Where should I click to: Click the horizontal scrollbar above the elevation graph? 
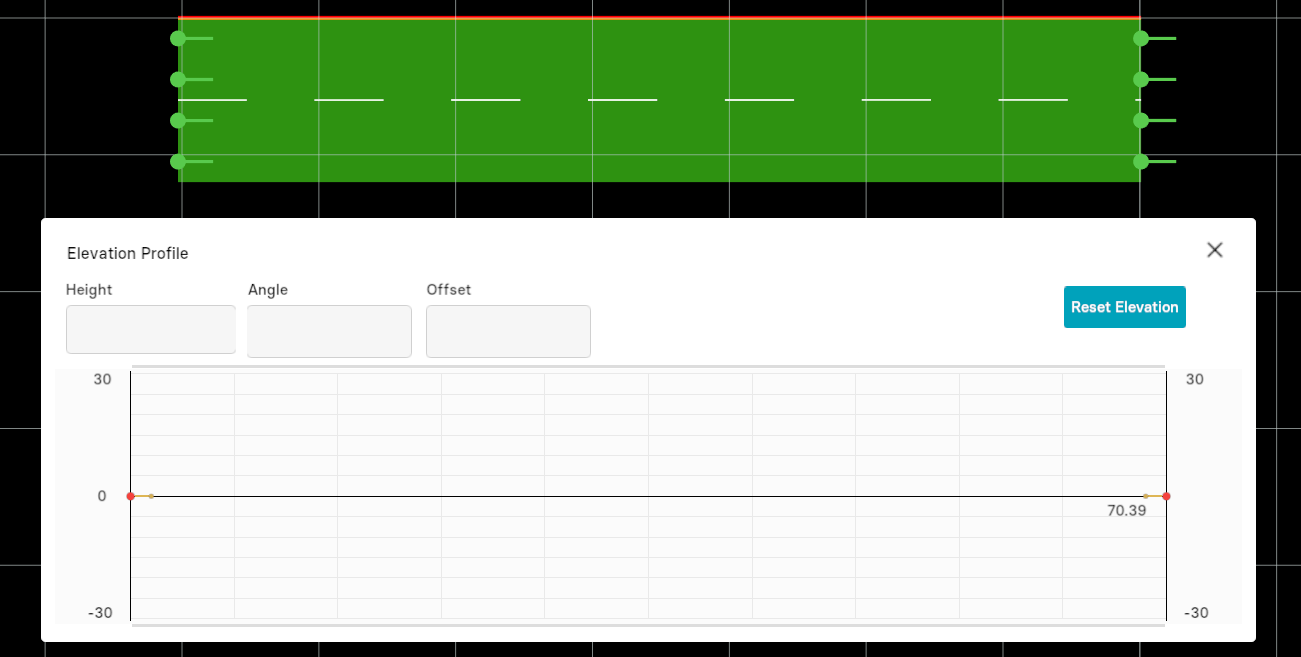(648, 367)
